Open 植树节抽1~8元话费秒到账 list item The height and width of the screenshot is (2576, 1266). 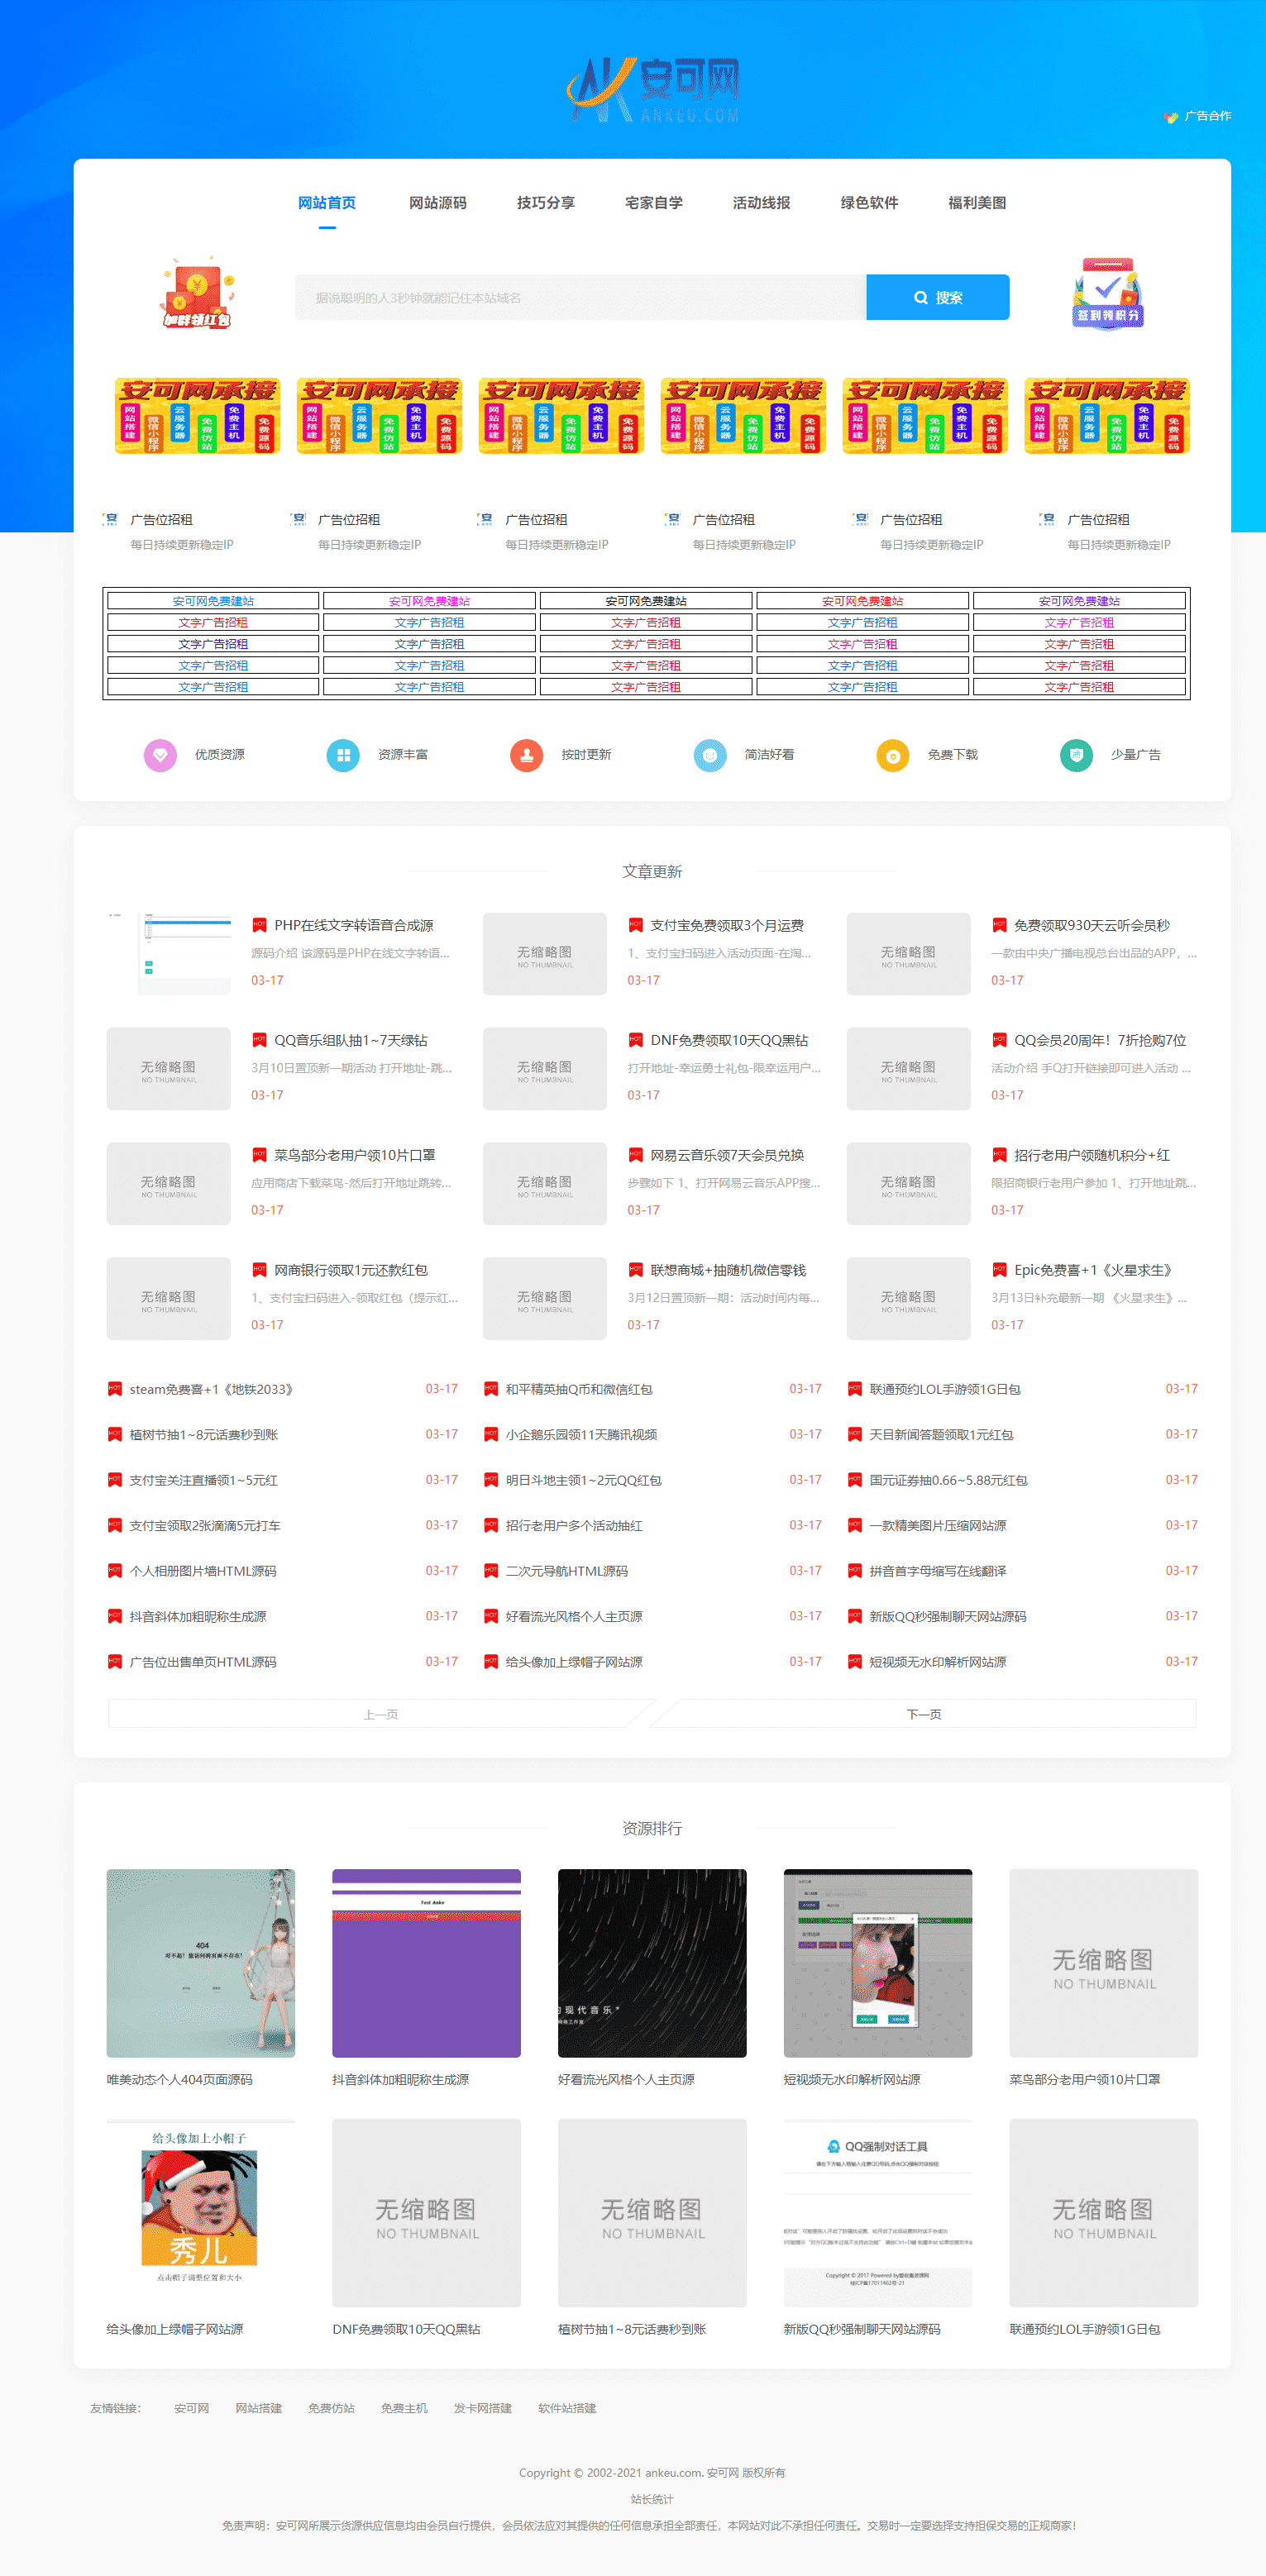pyautogui.click(x=204, y=1435)
